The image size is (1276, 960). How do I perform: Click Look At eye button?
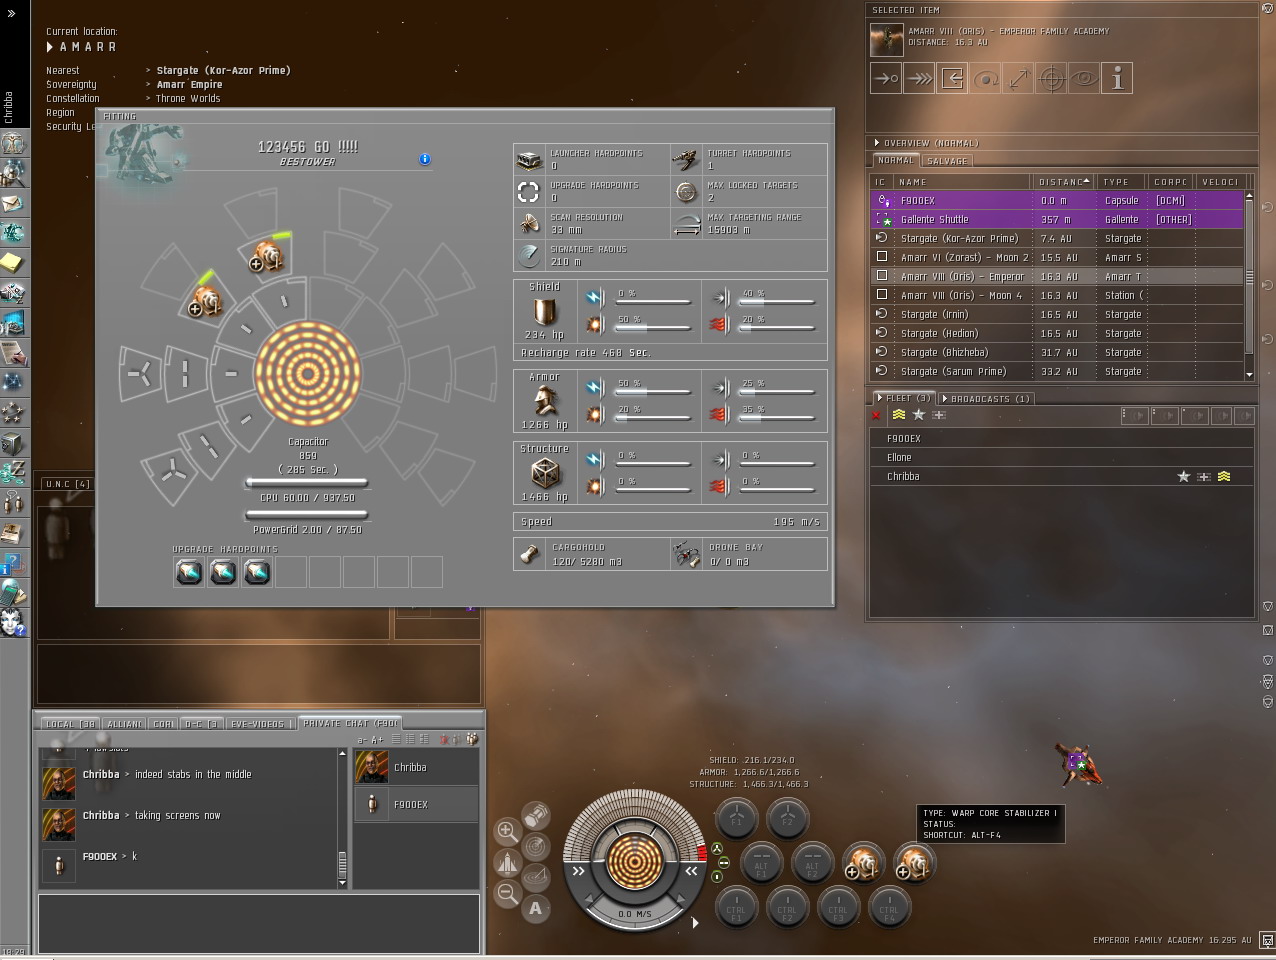pyautogui.click(x=1084, y=78)
